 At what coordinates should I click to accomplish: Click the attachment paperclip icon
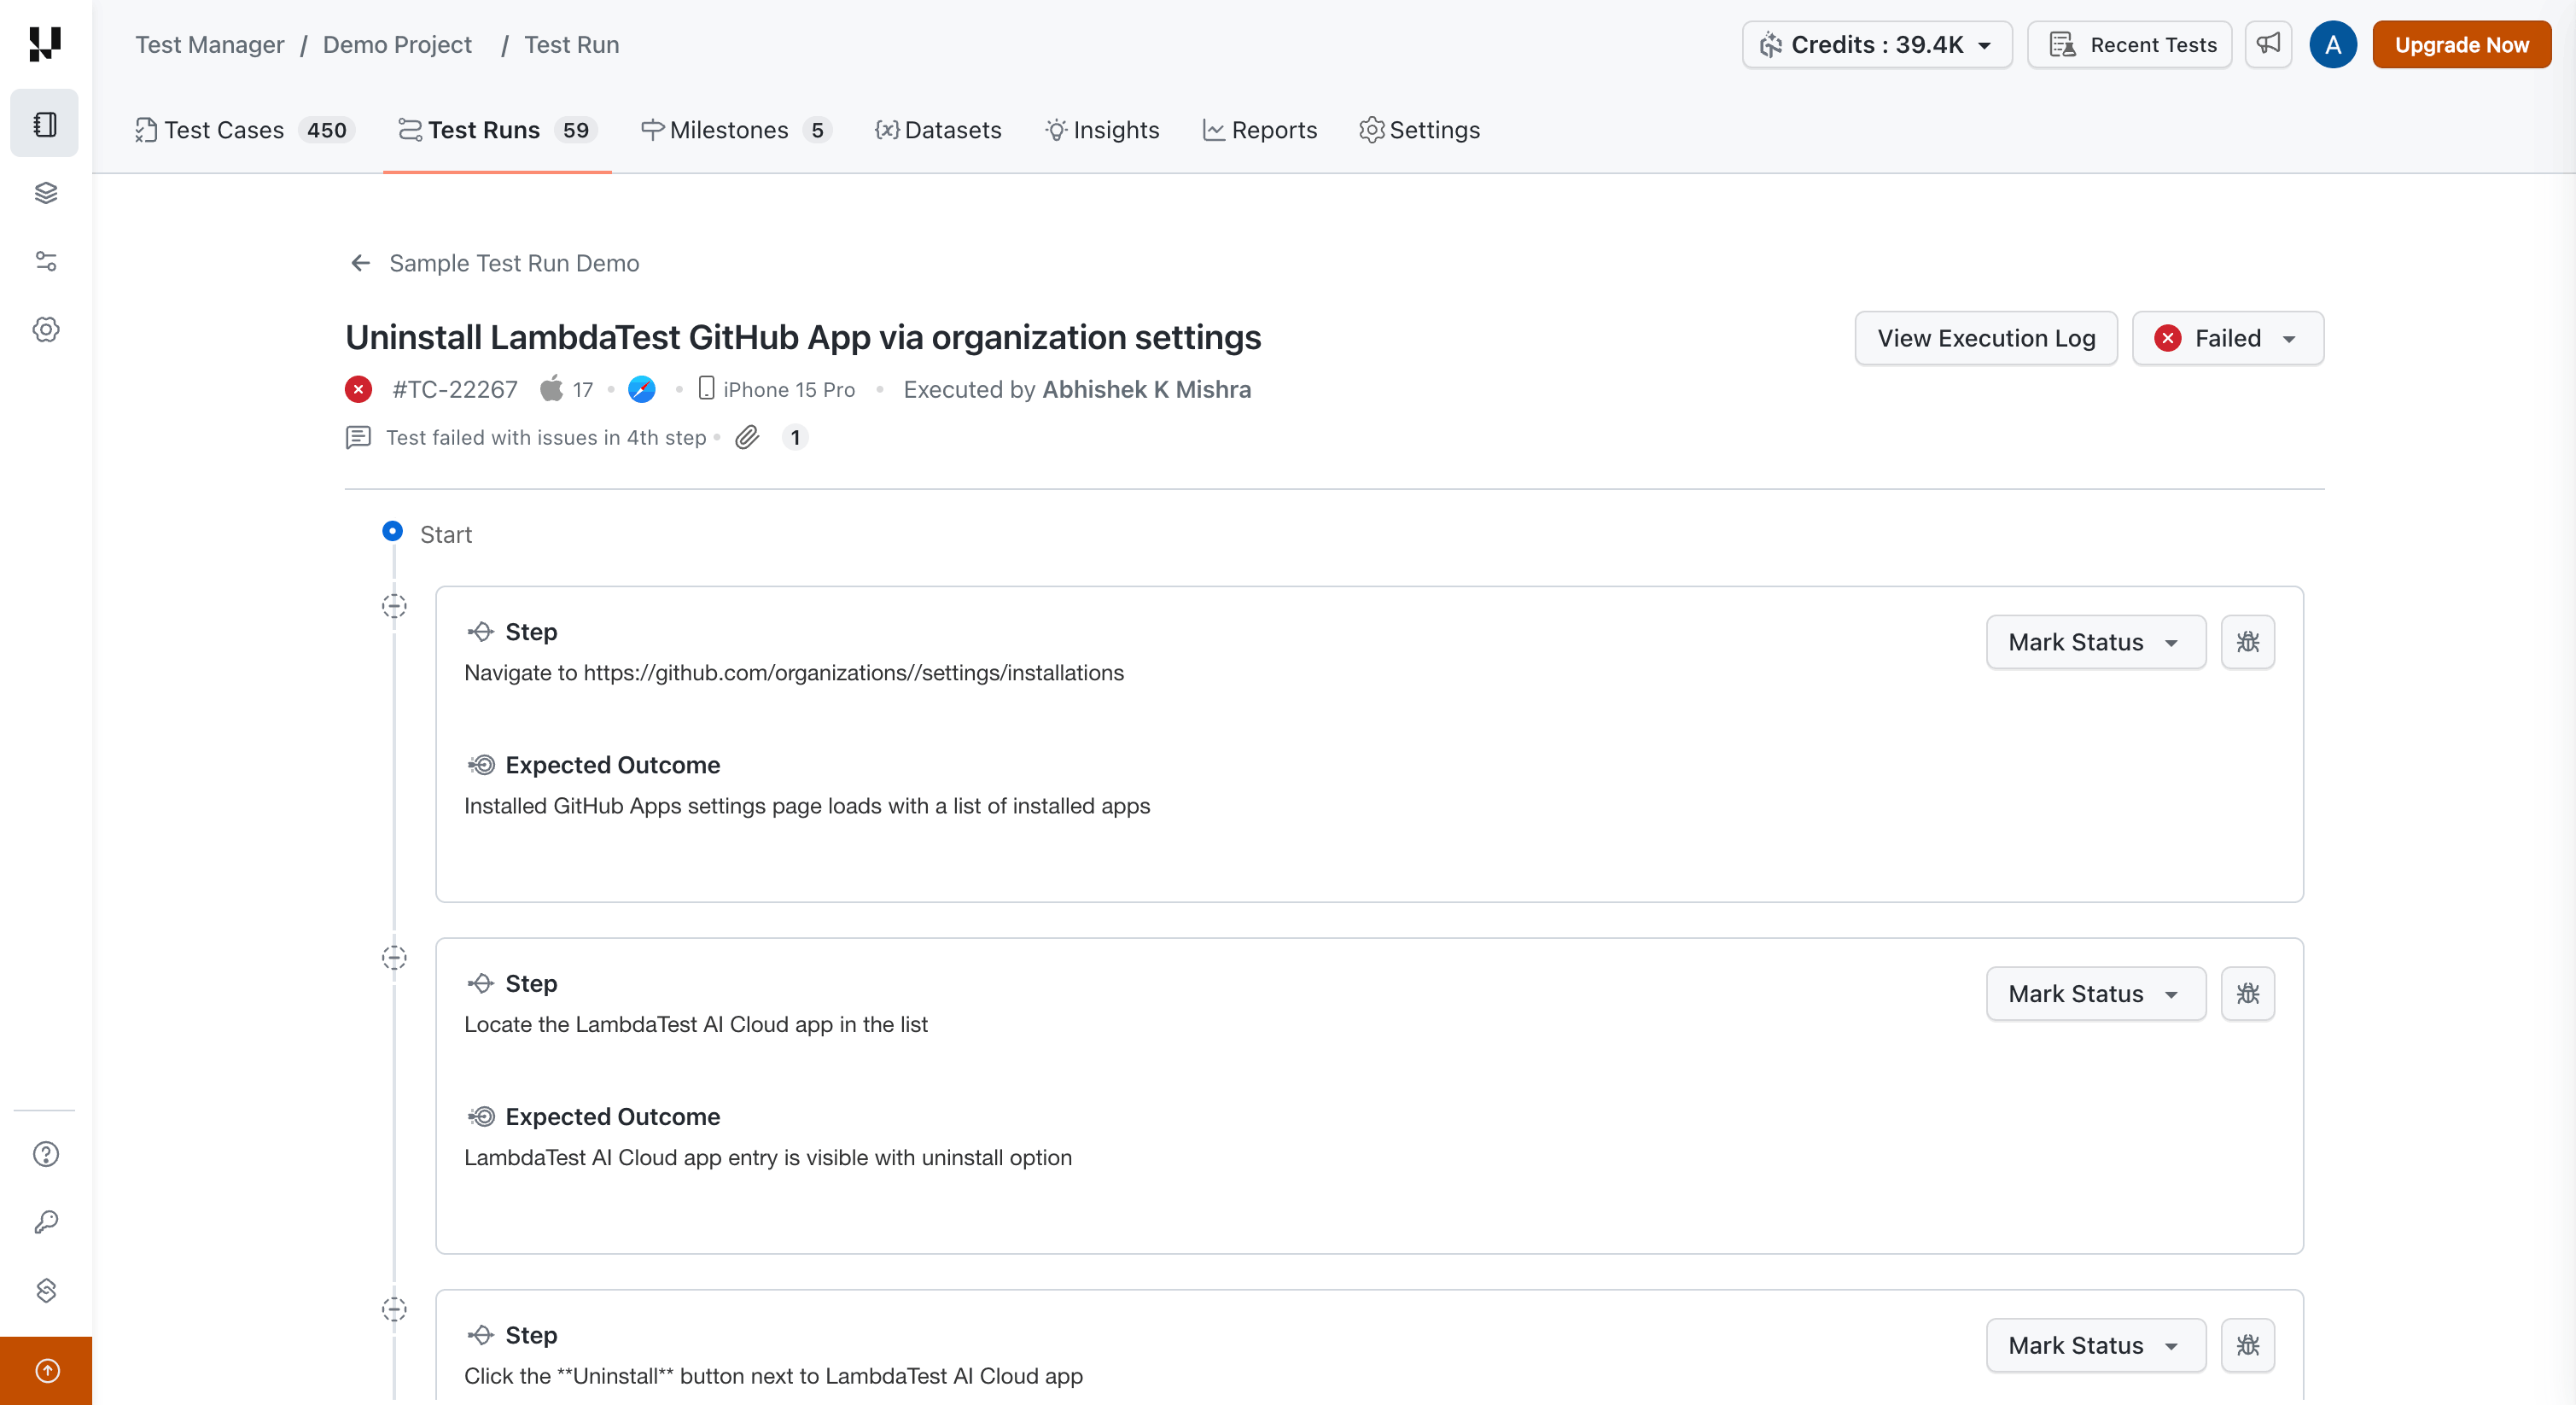[x=747, y=437]
